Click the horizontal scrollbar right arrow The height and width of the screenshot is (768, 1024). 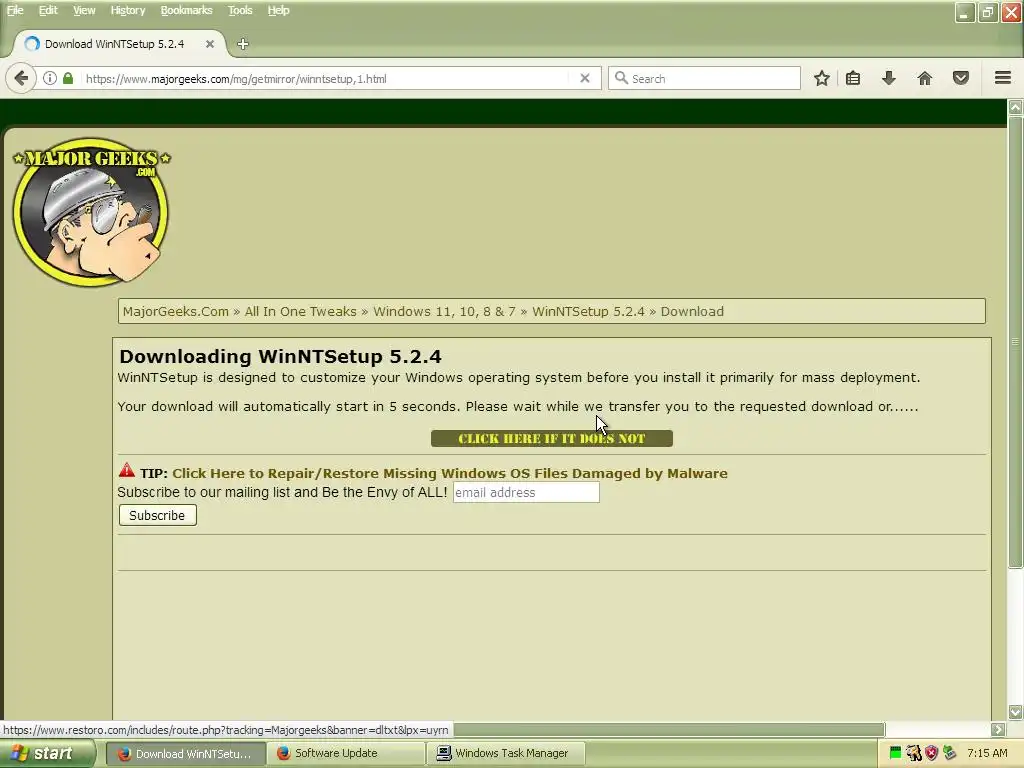[x=997, y=729]
